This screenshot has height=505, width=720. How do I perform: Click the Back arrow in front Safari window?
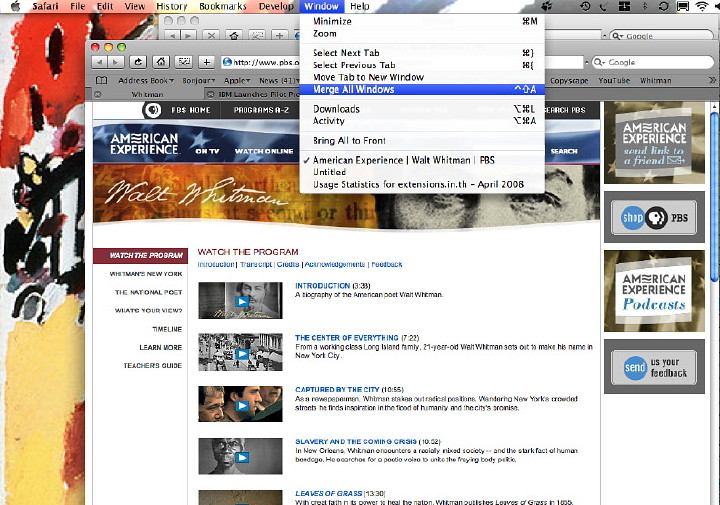(100, 62)
